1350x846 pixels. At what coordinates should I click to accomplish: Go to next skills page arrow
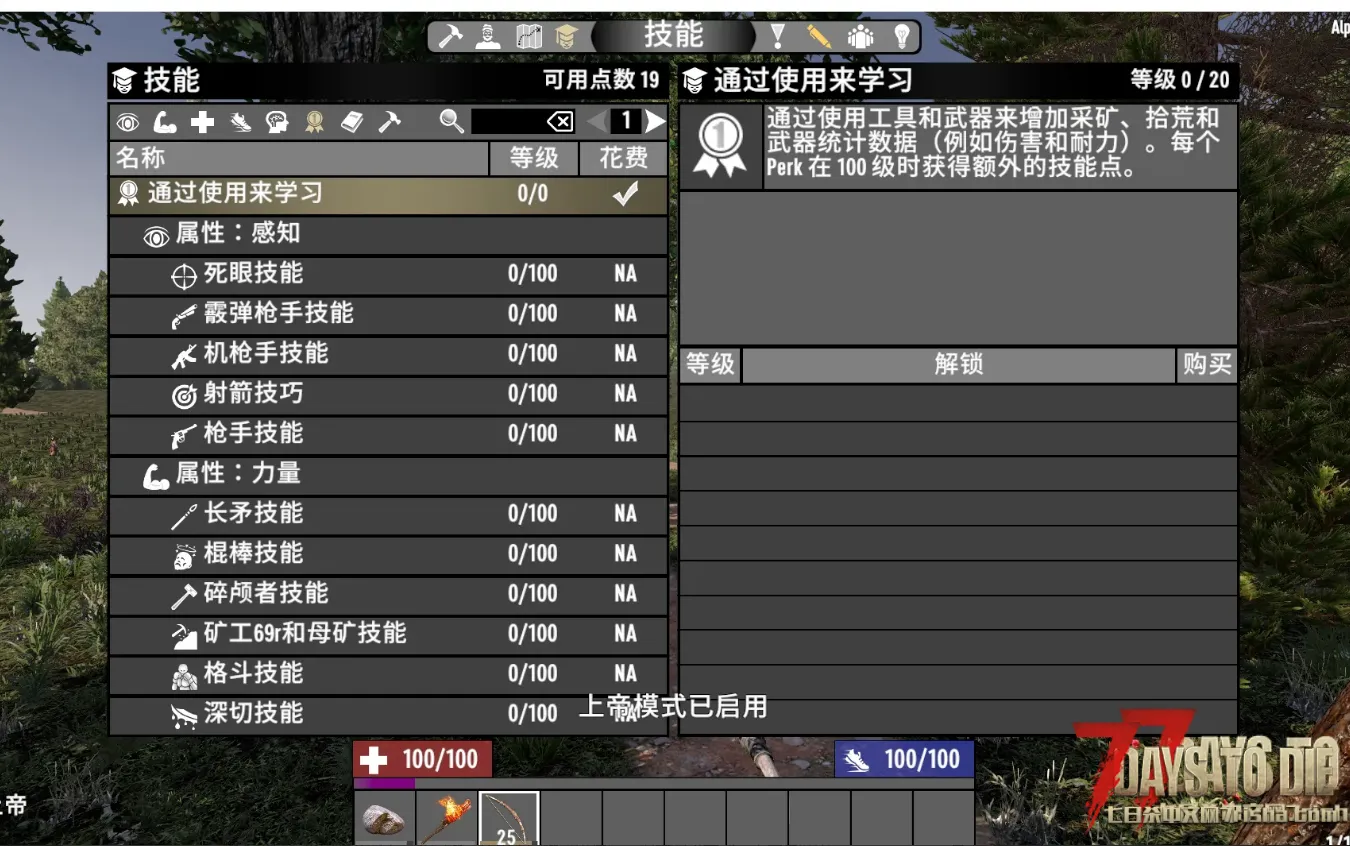pyautogui.click(x=654, y=121)
